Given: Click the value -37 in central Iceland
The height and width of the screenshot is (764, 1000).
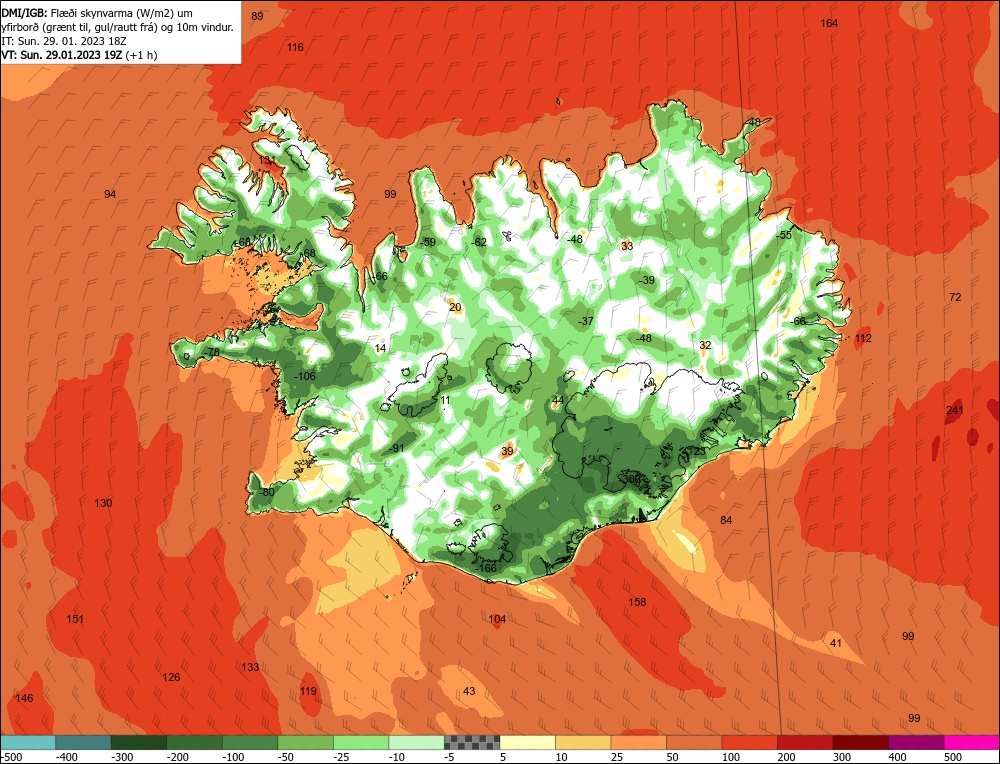Looking at the screenshot, I should coord(585,321).
